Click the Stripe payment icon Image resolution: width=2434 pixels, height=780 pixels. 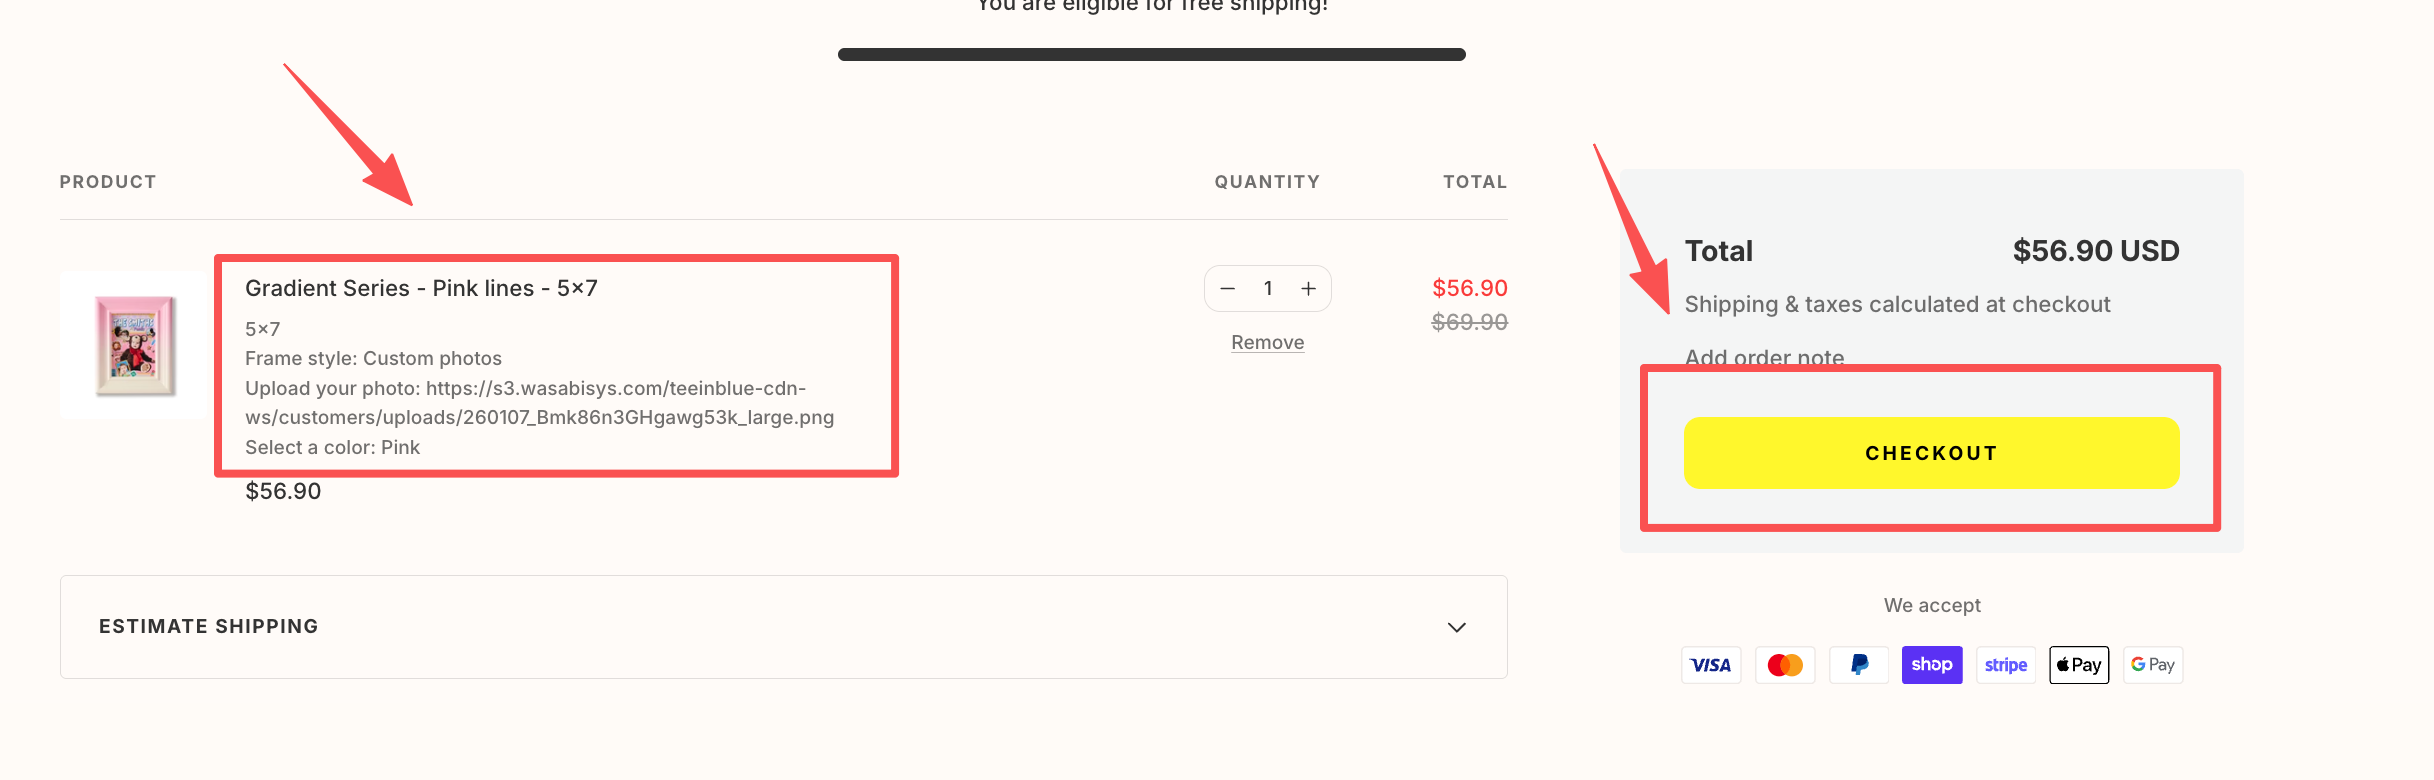(x=2006, y=665)
